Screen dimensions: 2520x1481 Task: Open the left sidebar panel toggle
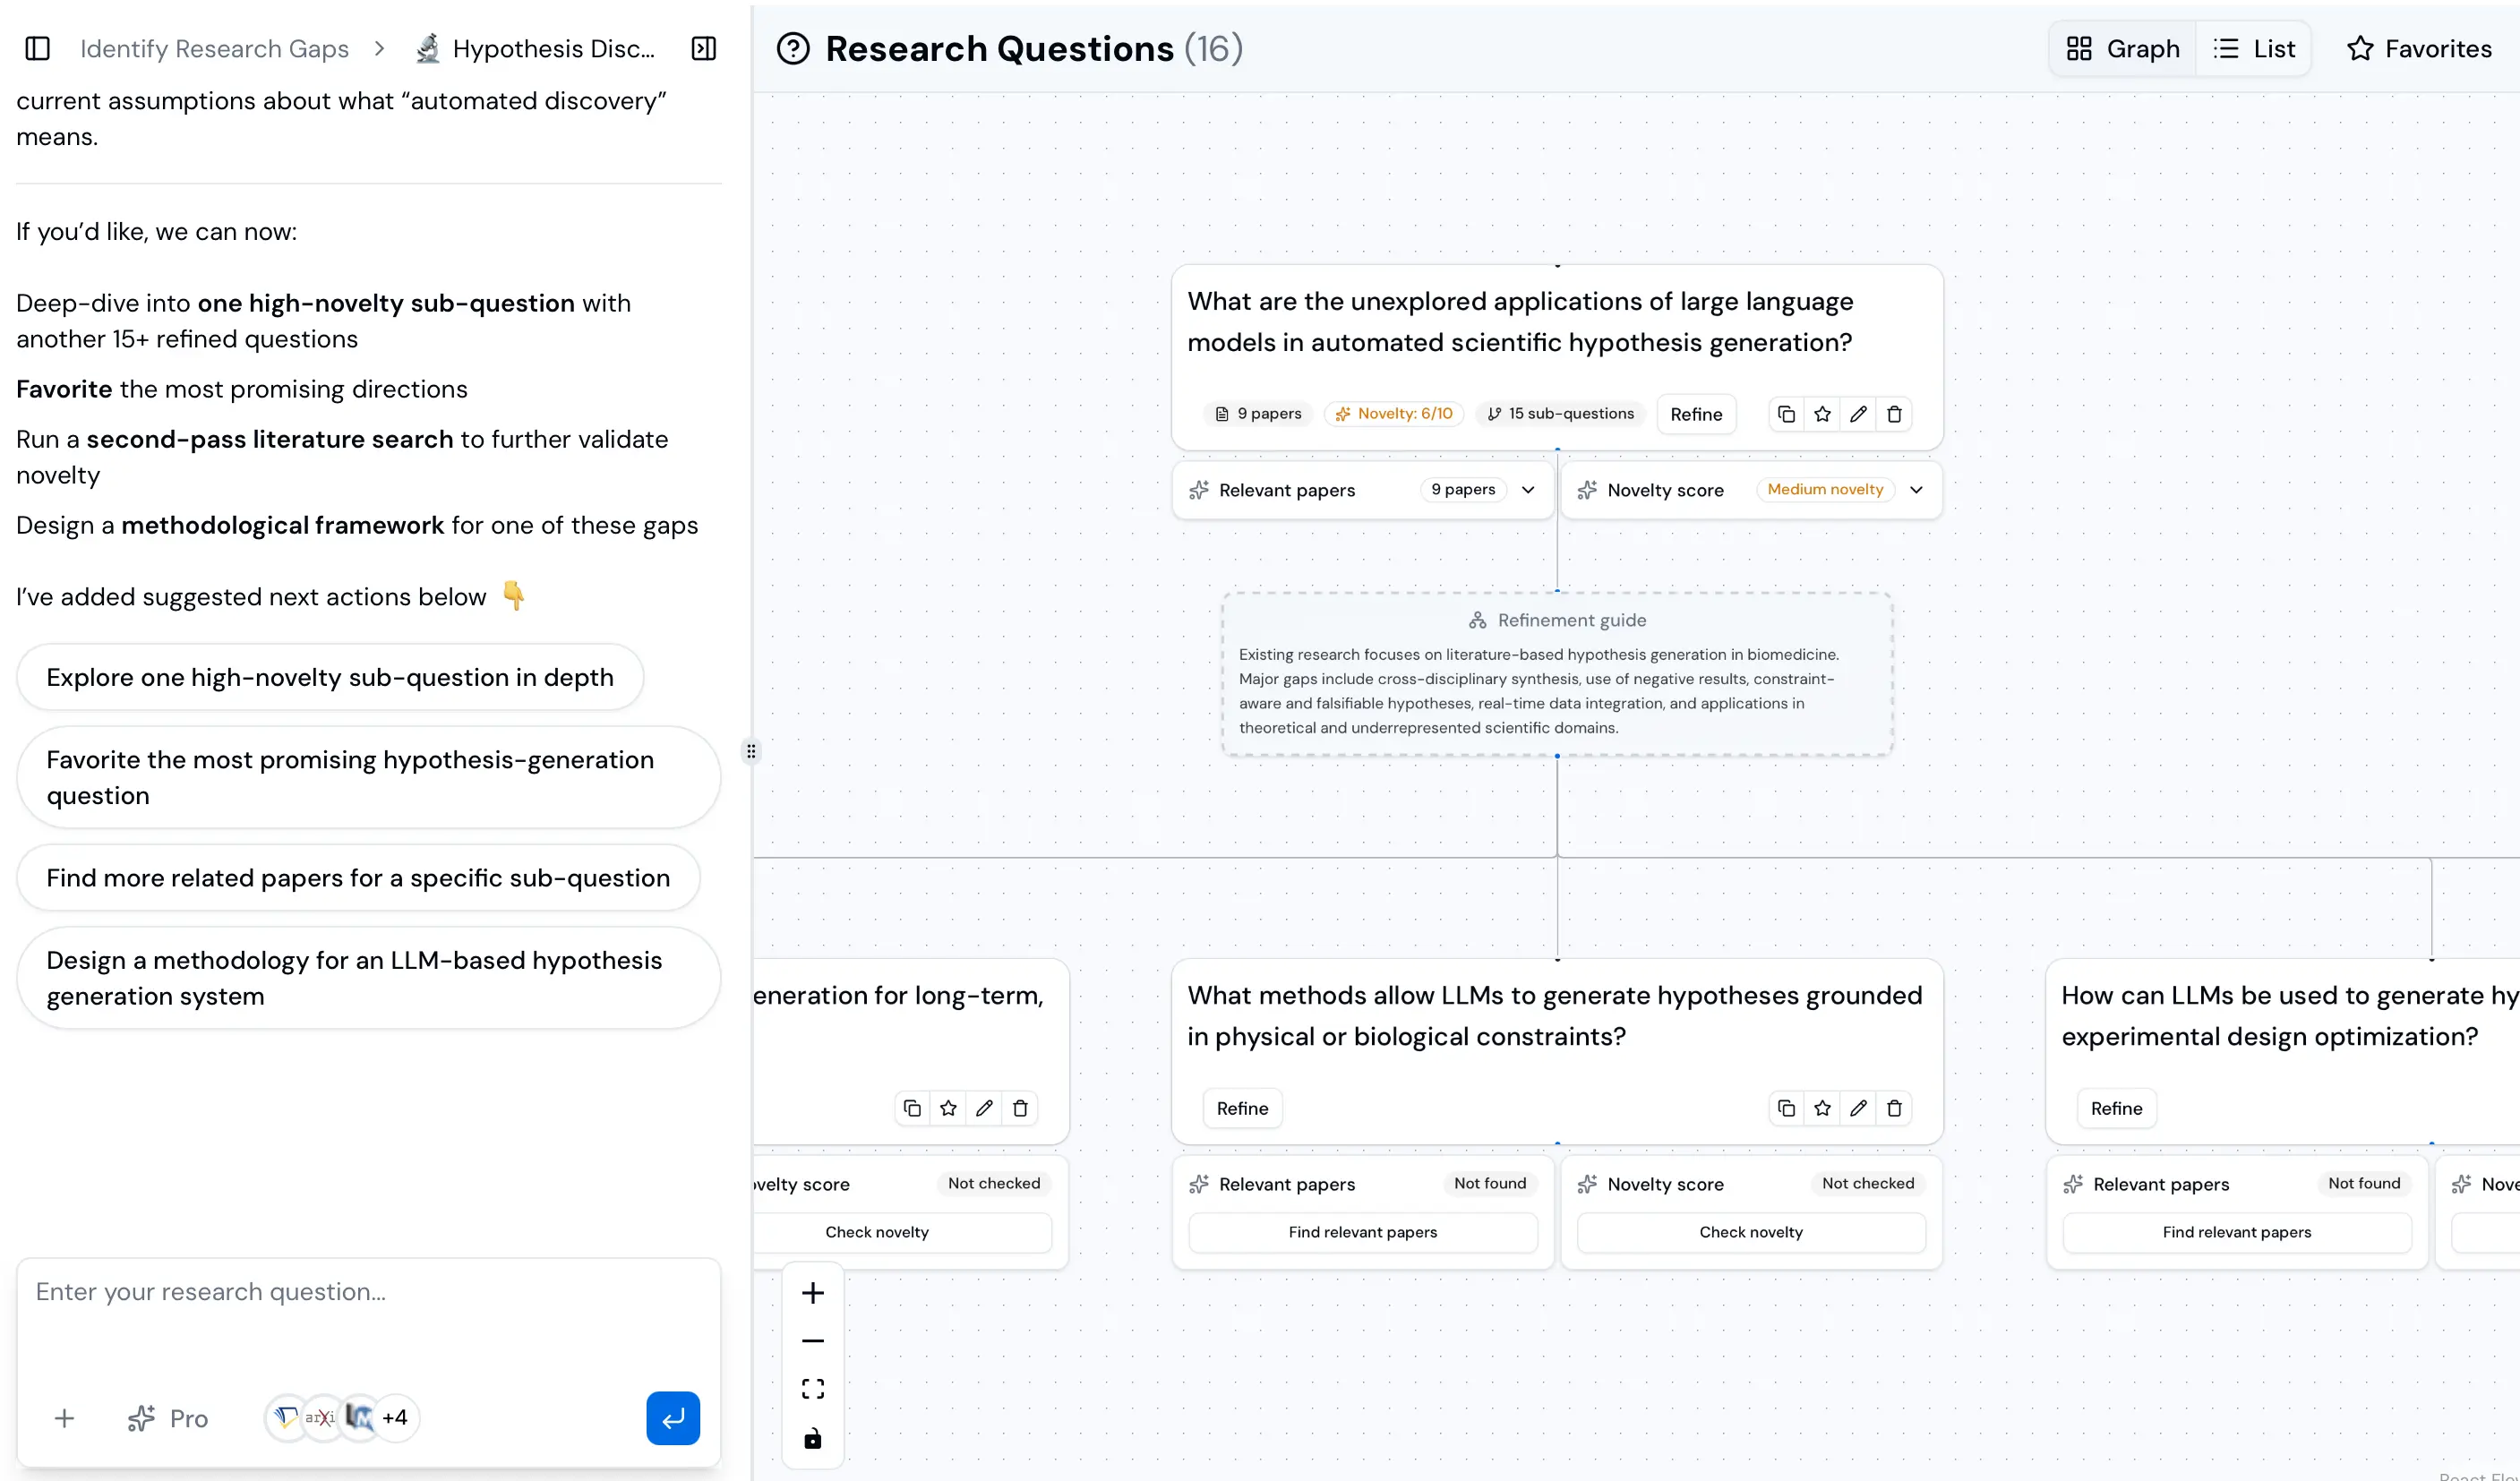point(37,48)
